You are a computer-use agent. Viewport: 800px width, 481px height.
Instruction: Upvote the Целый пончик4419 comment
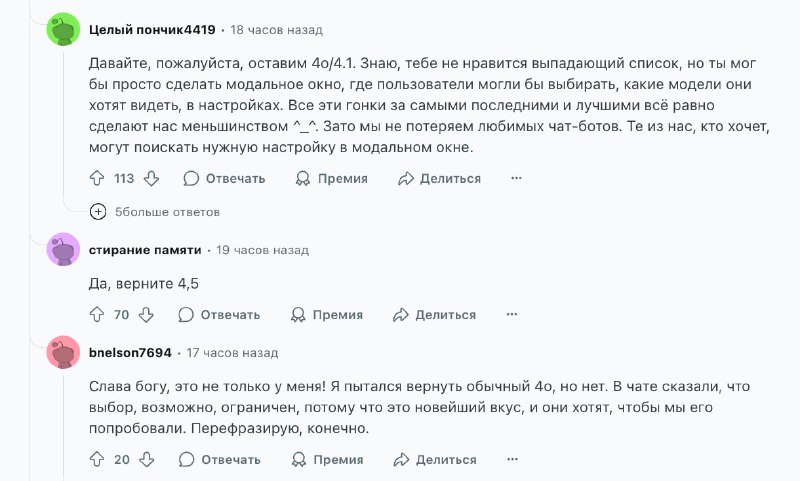coord(97,178)
